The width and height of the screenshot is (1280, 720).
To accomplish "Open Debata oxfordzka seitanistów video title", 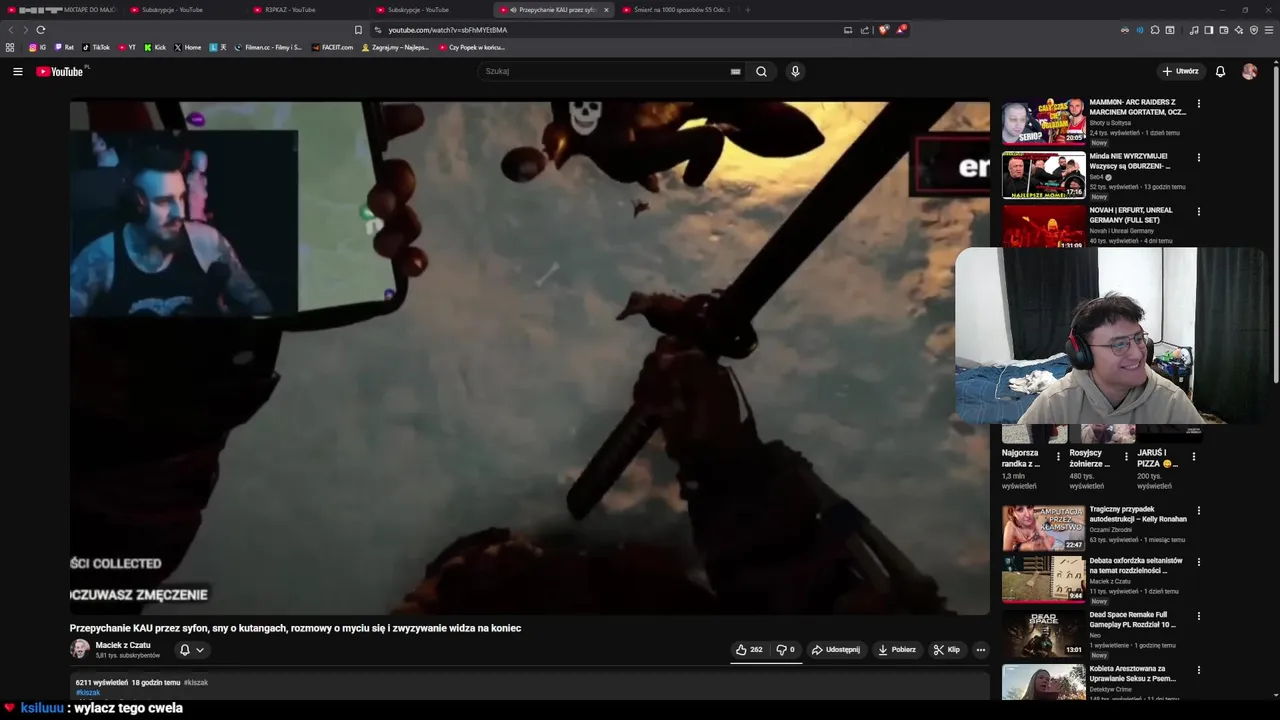I will 1136,565.
